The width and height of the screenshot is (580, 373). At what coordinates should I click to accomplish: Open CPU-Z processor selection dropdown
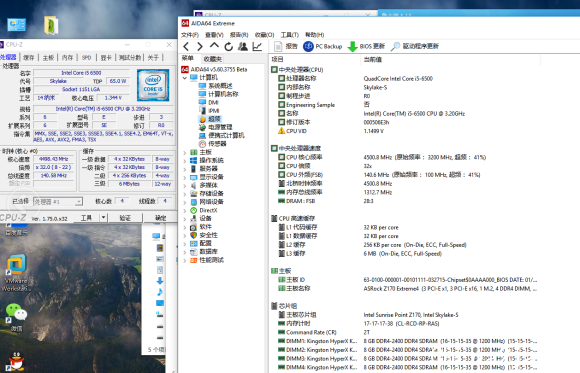[58, 202]
